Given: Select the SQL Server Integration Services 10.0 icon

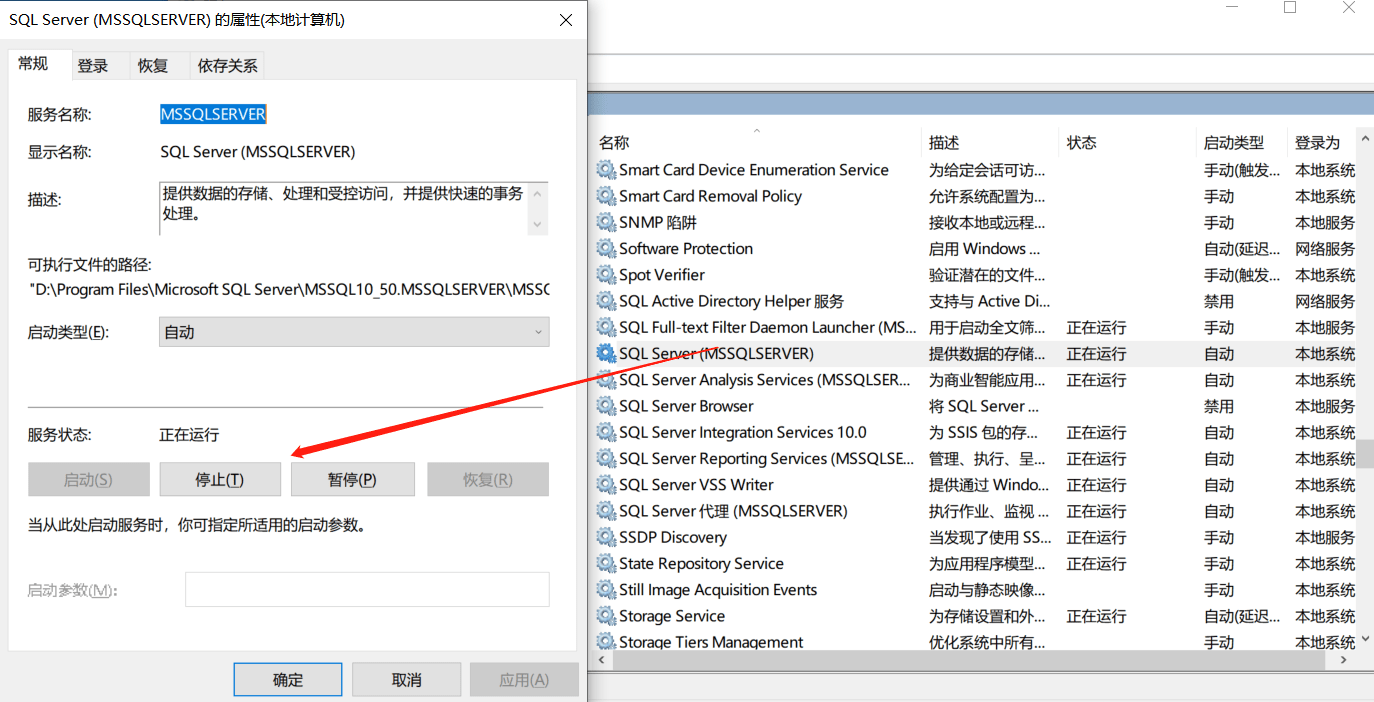Looking at the screenshot, I should 606,432.
